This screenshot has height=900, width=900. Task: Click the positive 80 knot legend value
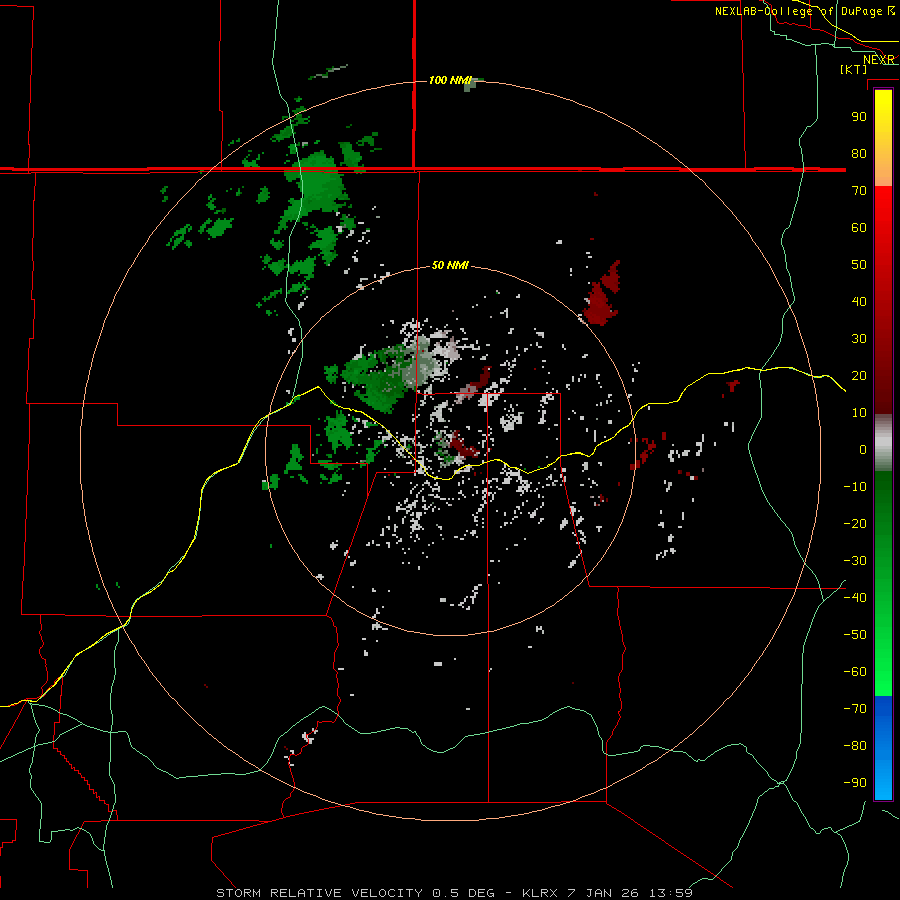pyautogui.click(x=859, y=153)
